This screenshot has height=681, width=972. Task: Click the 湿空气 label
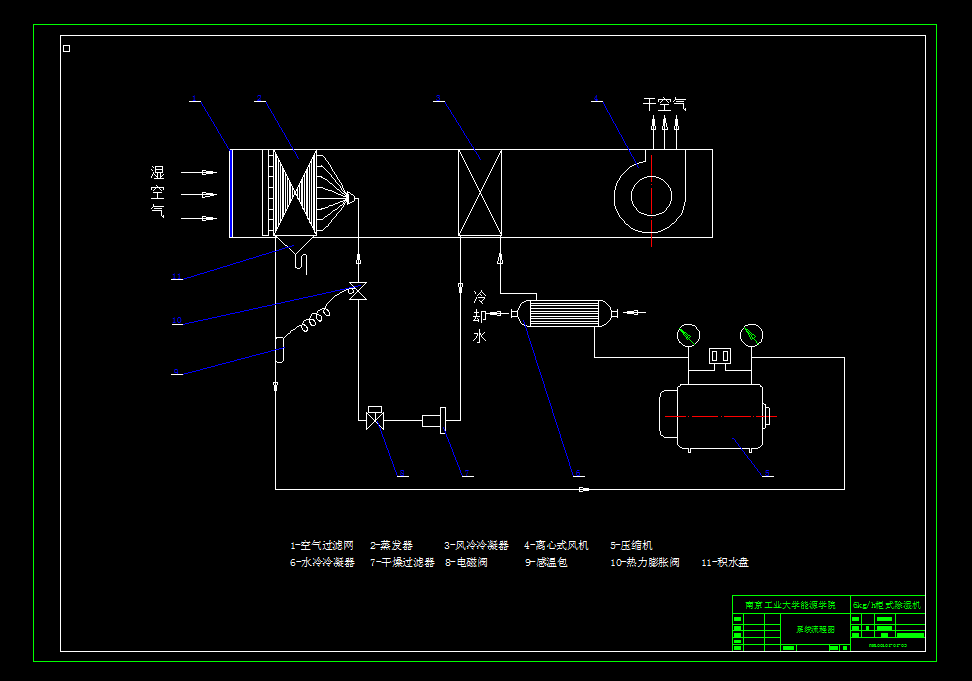click(157, 191)
